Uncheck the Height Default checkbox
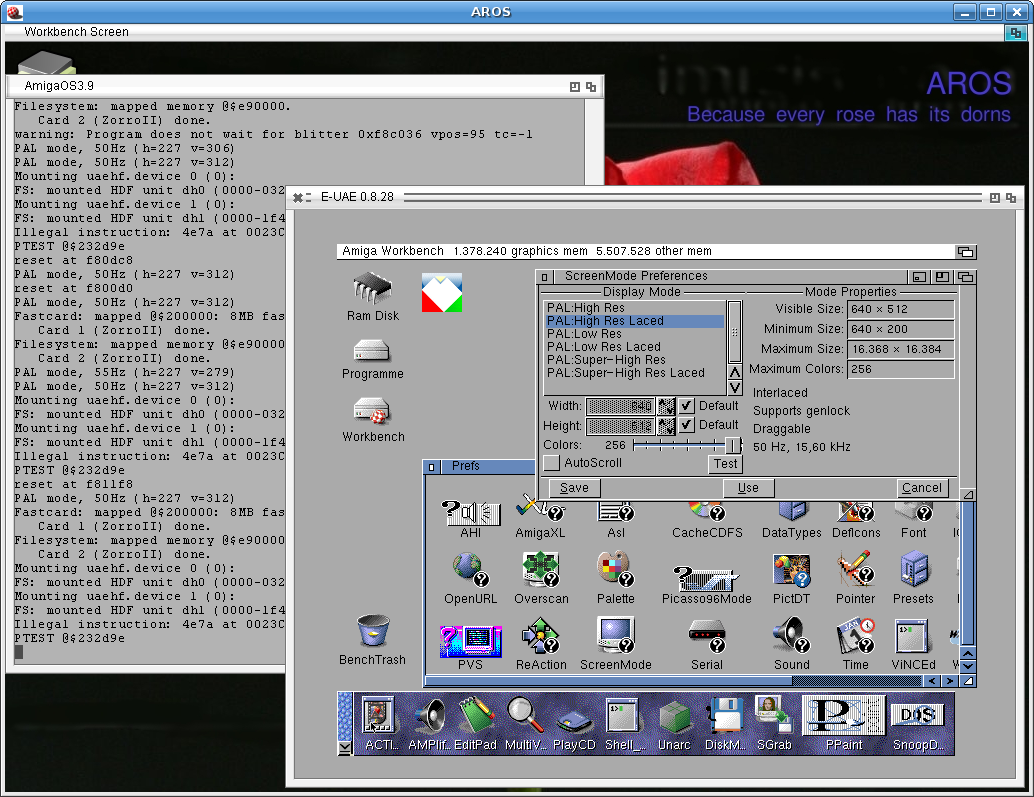 click(686, 425)
